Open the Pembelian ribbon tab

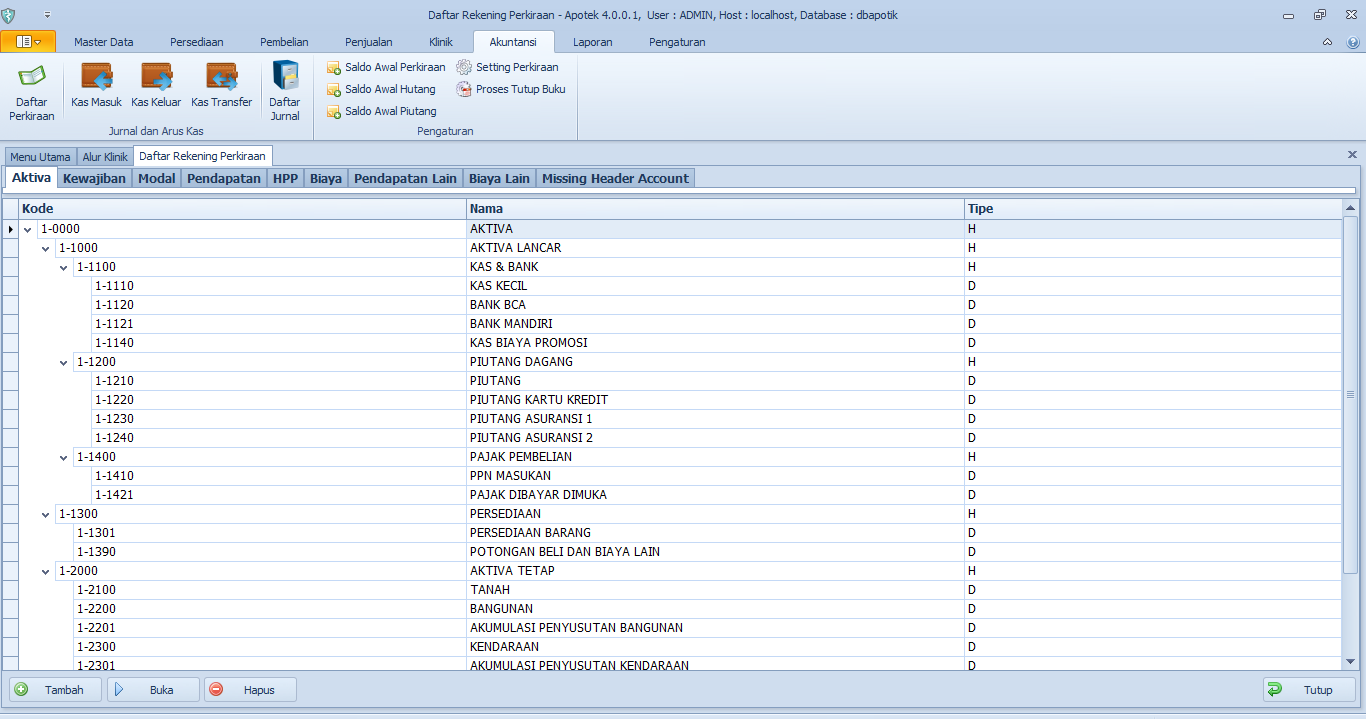tap(284, 42)
